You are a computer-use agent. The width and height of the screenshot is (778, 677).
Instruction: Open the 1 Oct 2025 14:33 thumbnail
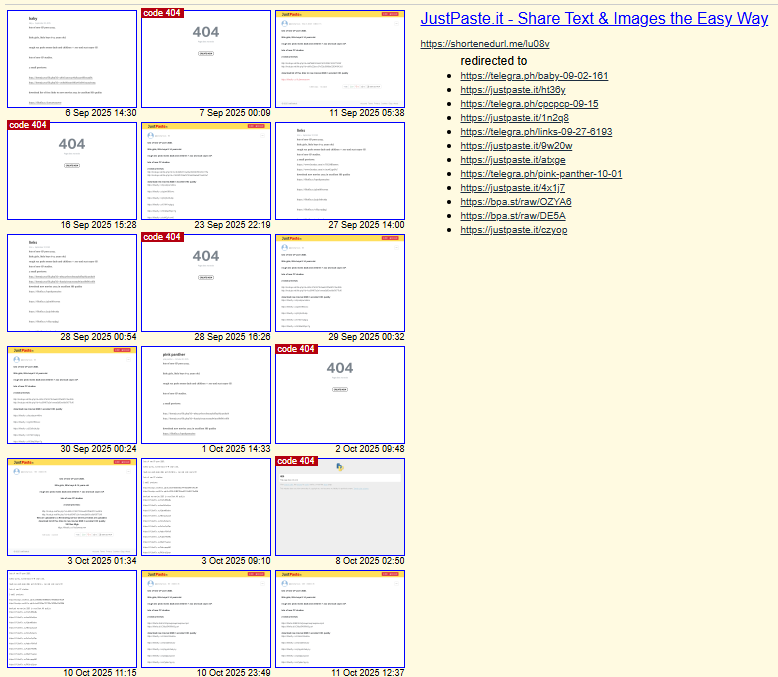[206, 395]
